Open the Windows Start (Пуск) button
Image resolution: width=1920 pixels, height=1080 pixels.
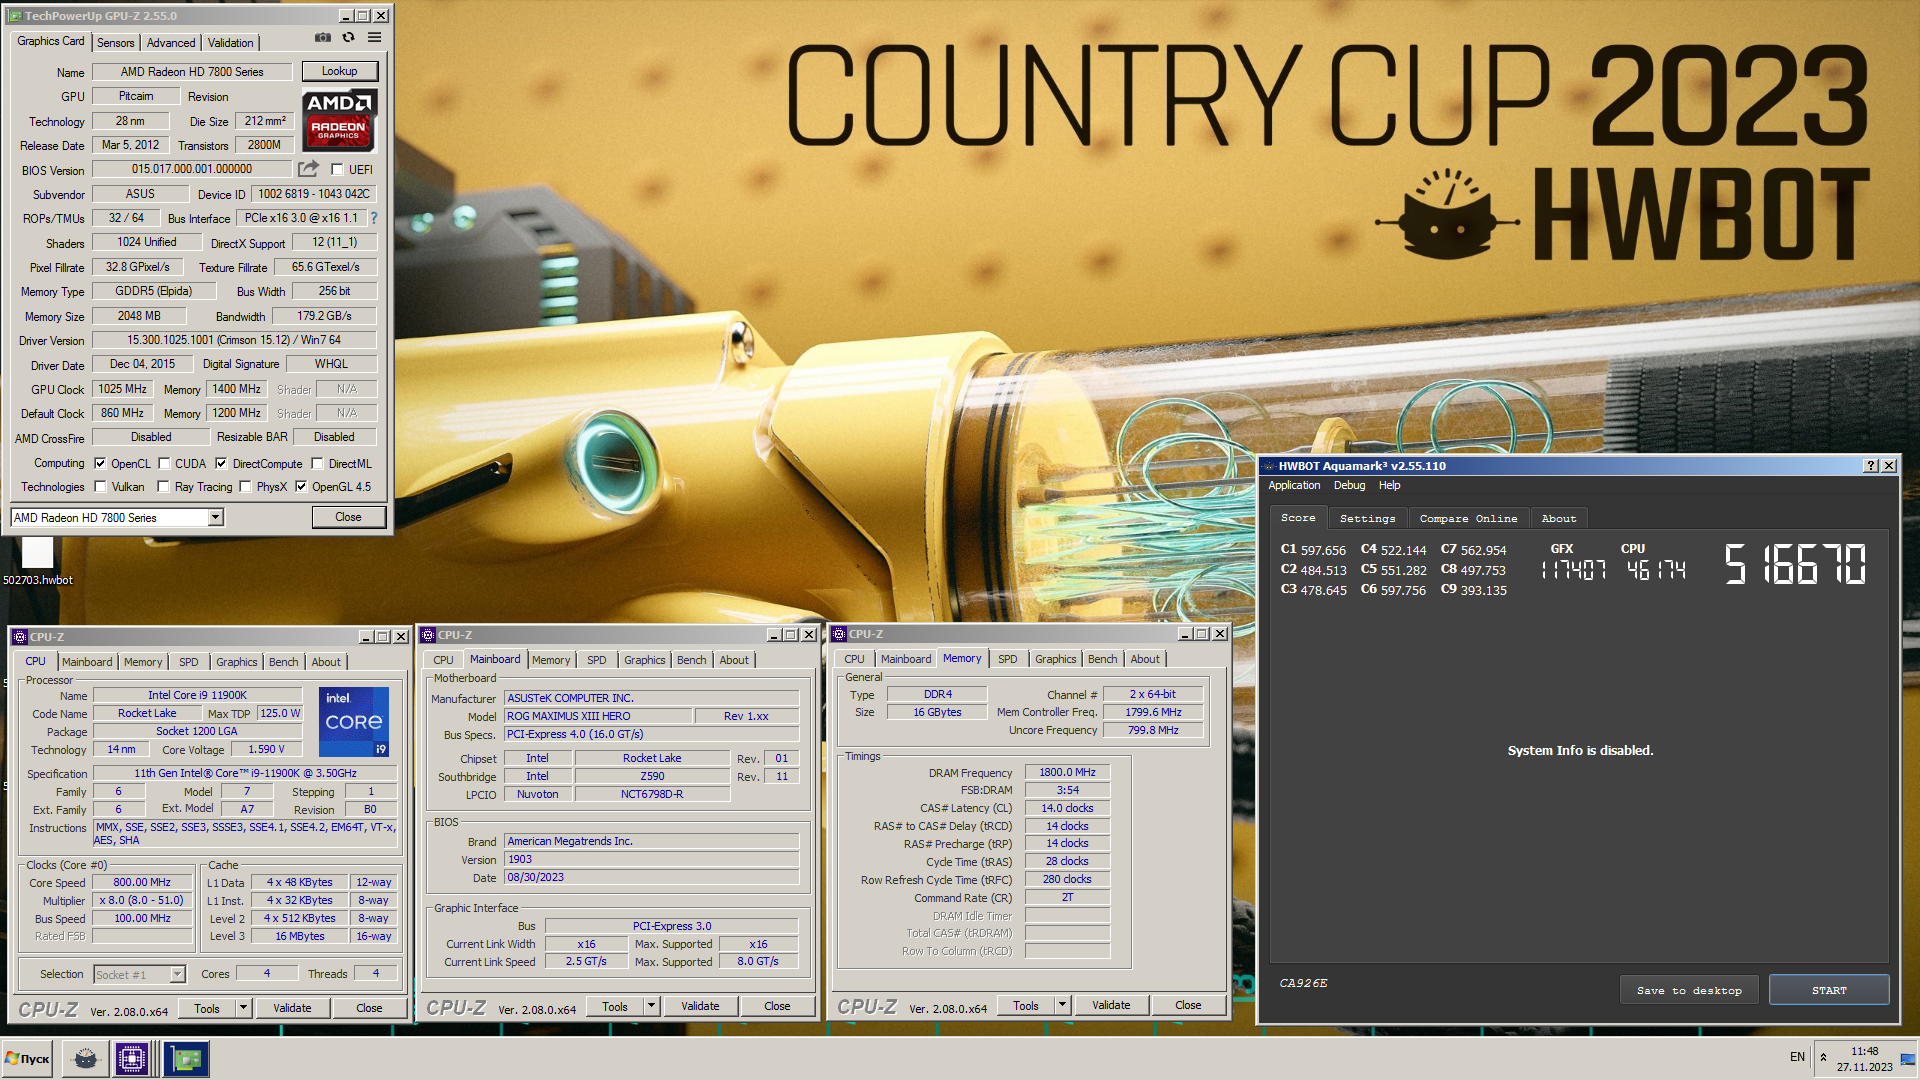click(28, 1058)
